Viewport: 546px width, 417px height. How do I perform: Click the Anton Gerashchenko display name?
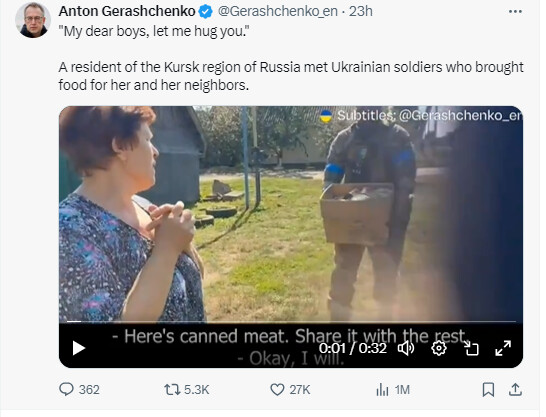127,11
